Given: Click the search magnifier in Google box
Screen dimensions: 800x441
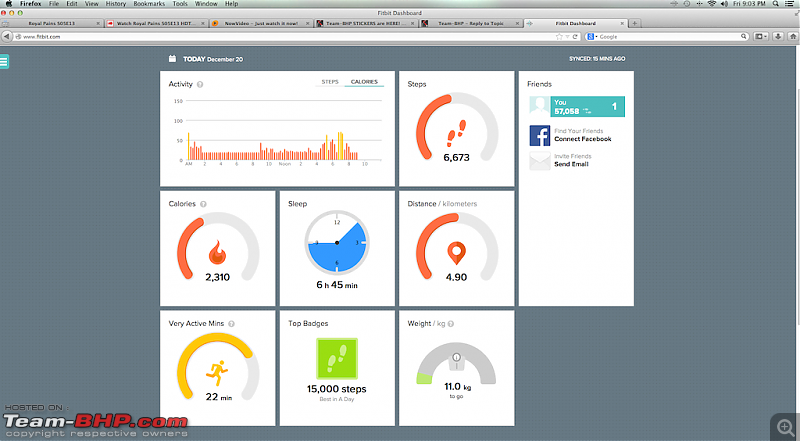Looking at the screenshot, I should tap(744, 36).
